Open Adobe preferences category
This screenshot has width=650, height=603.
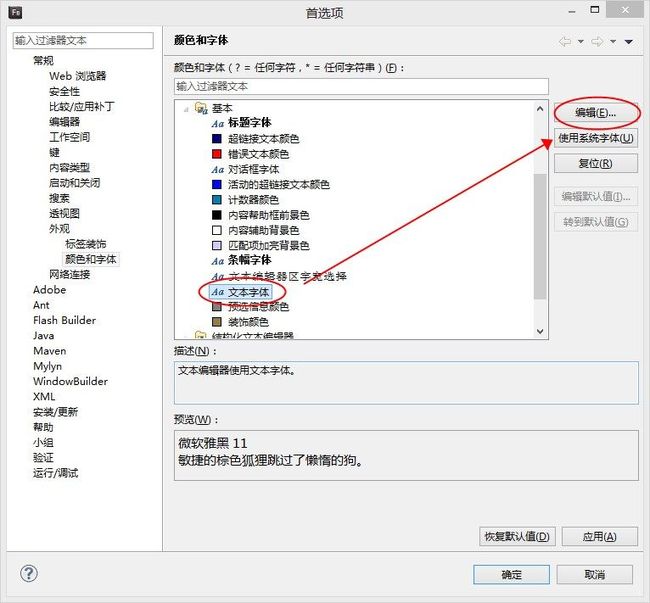click(49, 290)
